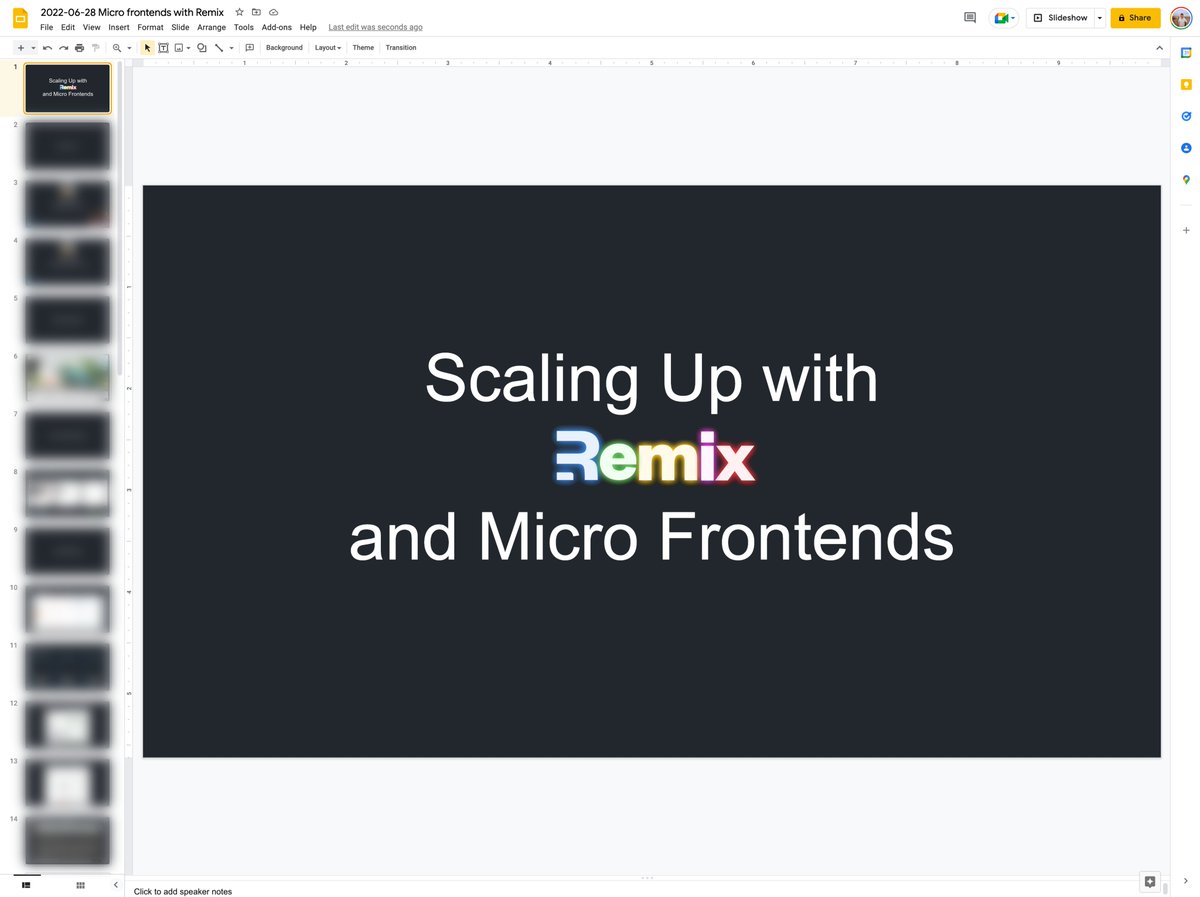Viewport: 1200px width, 897px height.
Task: Select slide 6 thumbnail
Action: click(68, 378)
